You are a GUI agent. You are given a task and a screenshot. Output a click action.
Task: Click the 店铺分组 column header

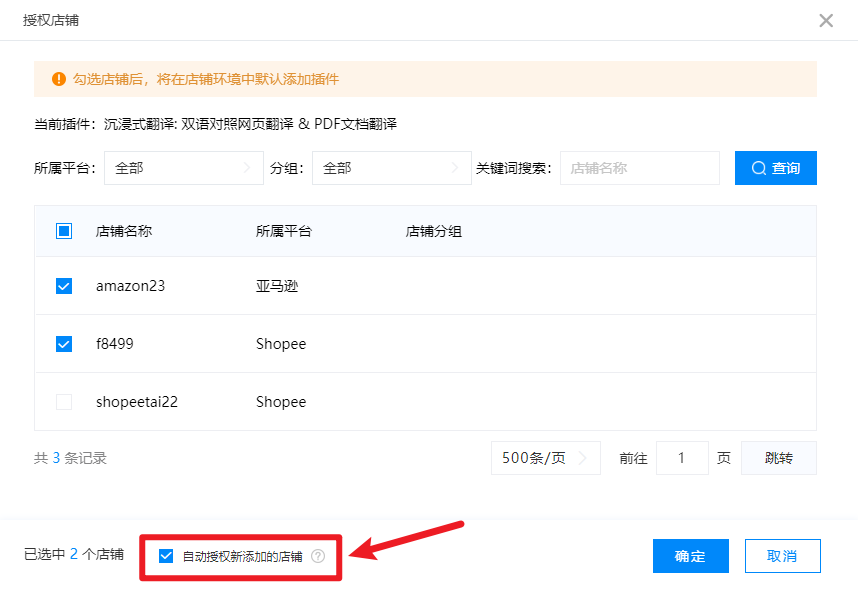click(434, 231)
